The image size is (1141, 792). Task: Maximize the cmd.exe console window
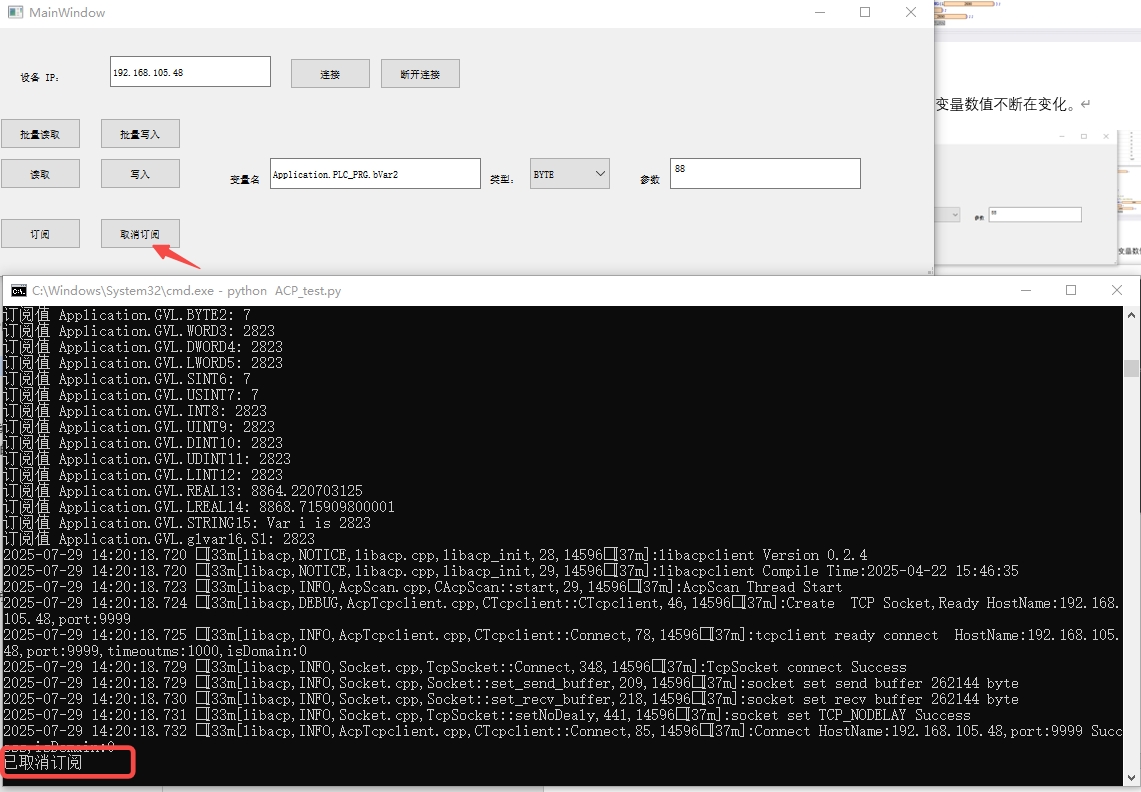(1071, 291)
